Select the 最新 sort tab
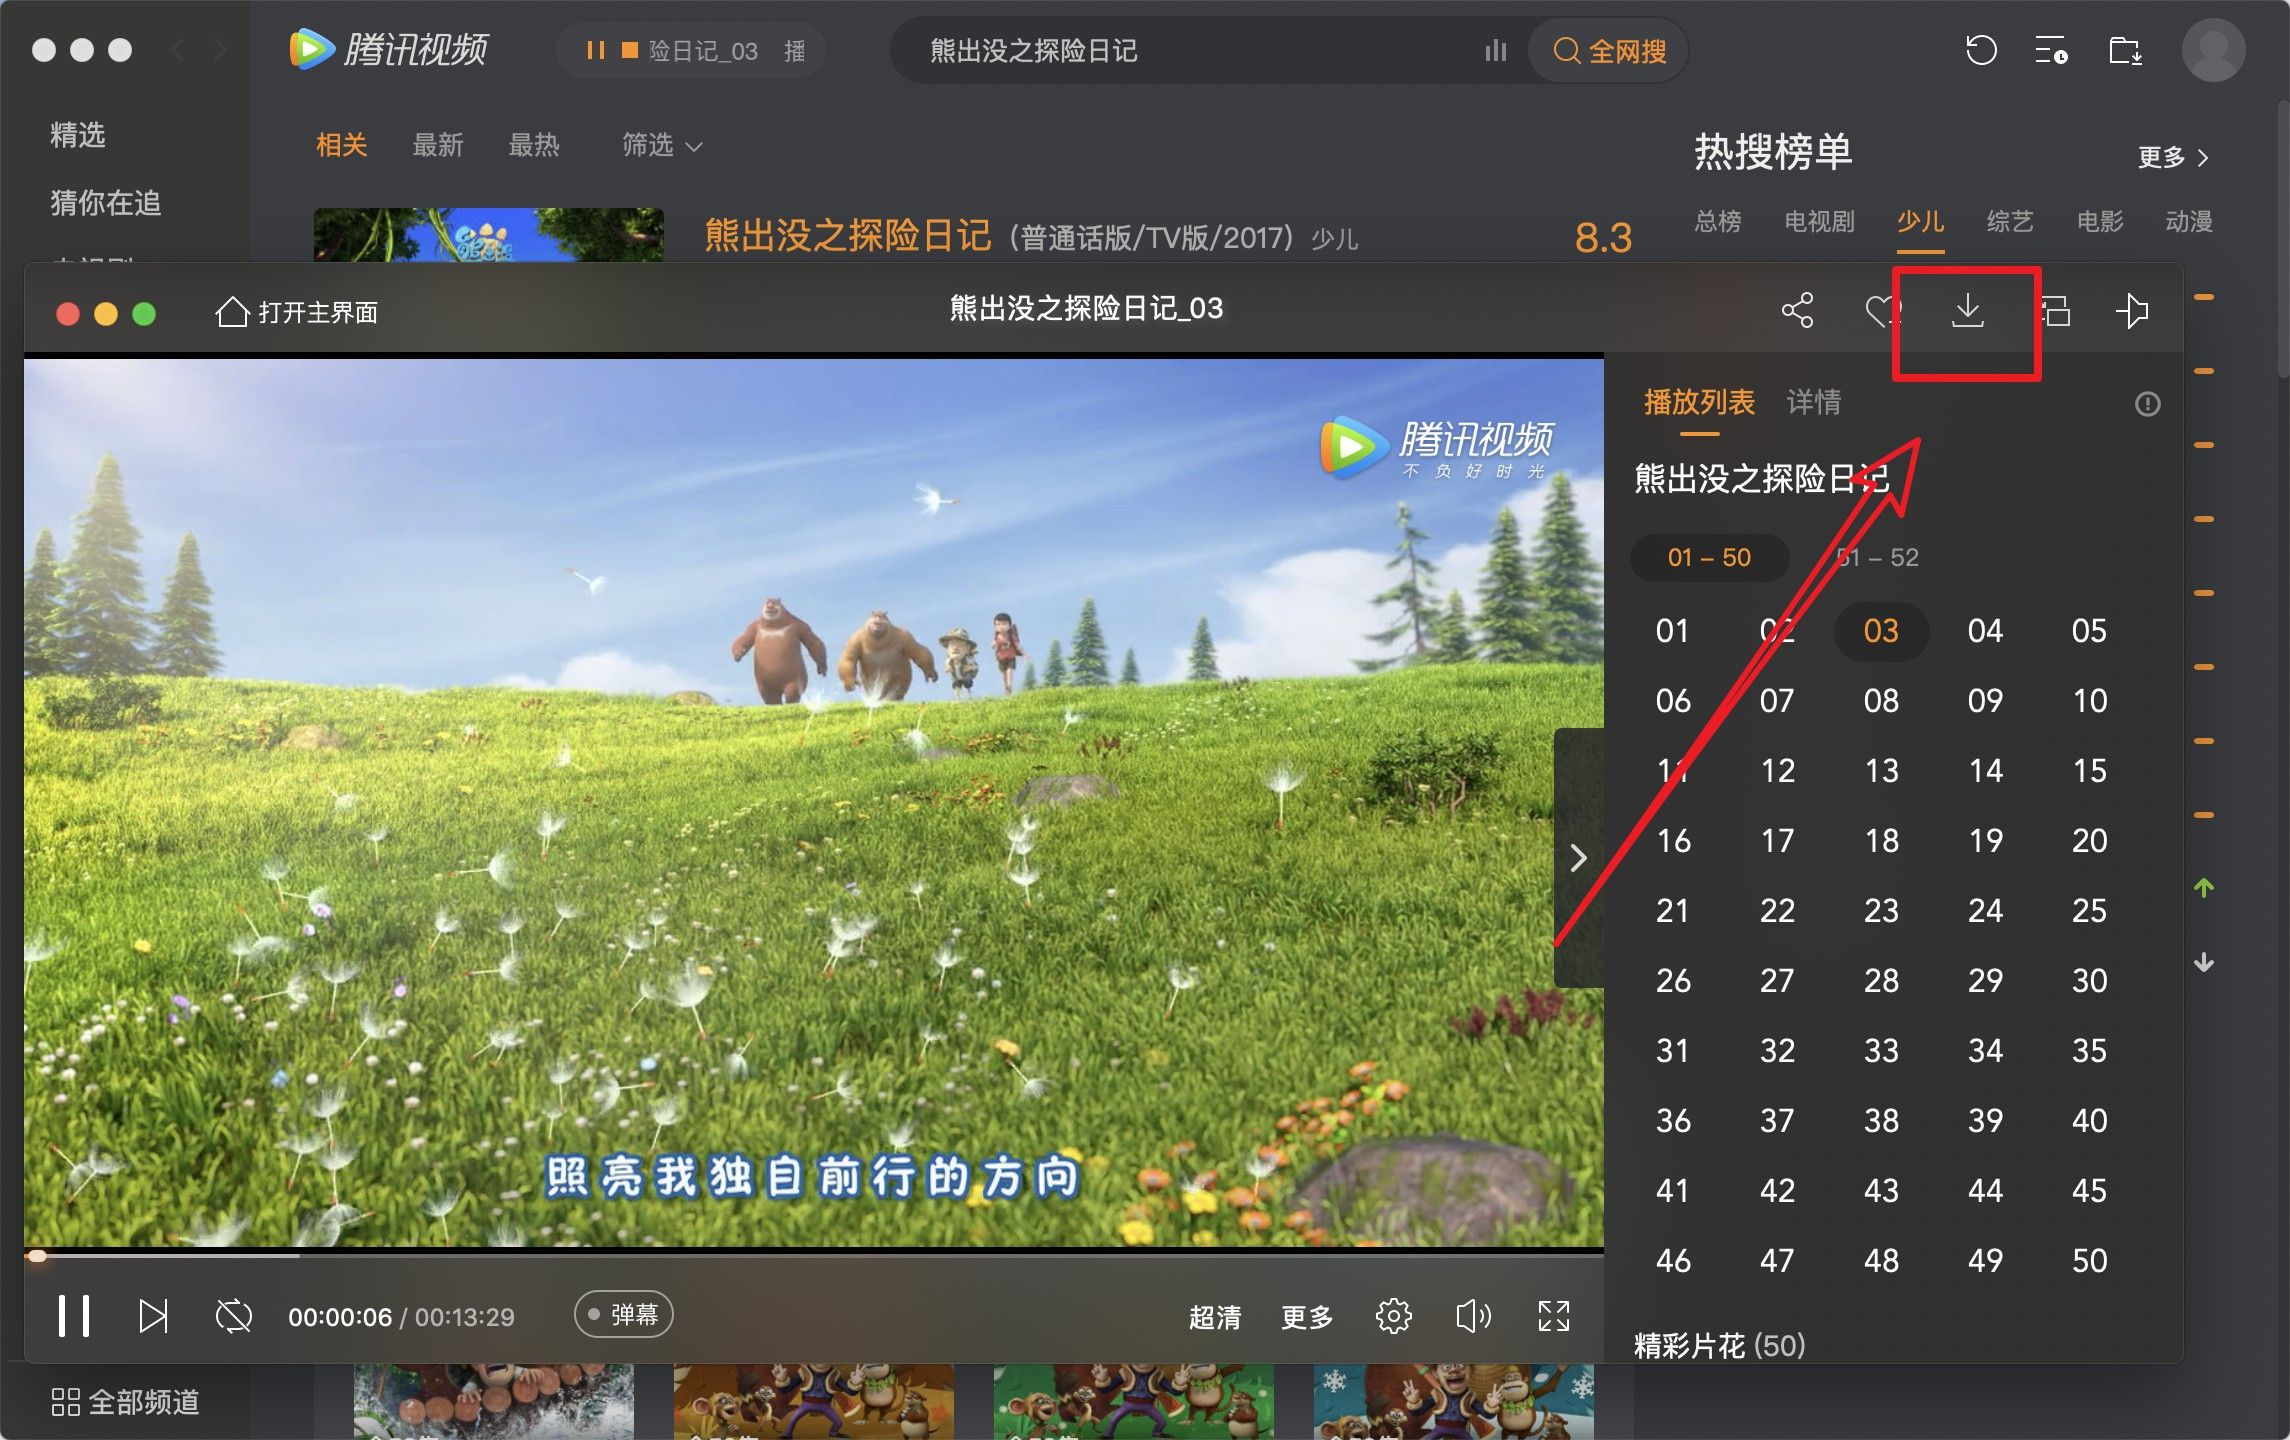Image resolution: width=2290 pixels, height=1440 pixels. [437, 146]
